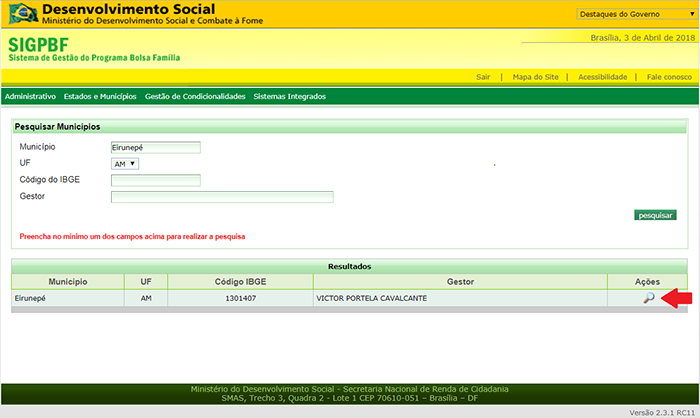Click the Município column header
Screen dimensions: 700x418
68,282
